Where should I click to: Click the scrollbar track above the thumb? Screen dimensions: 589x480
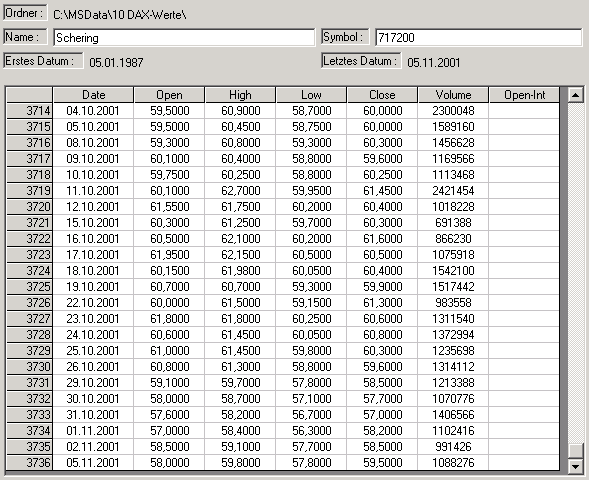(575, 273)
